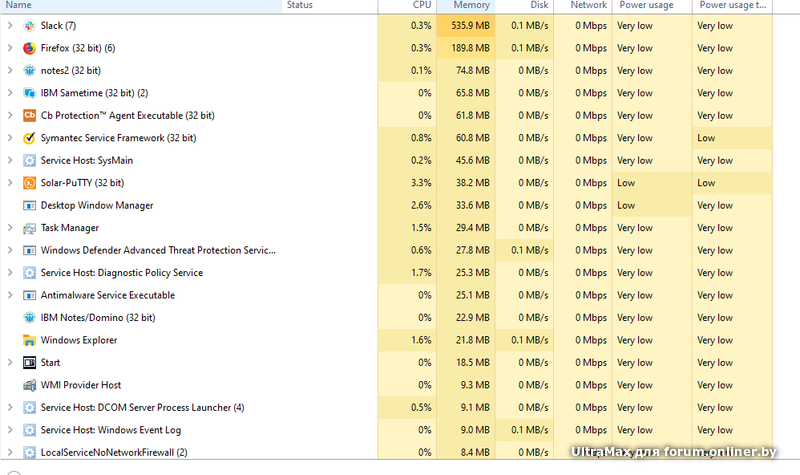The height and width of the screenshot is (475, 800).
Task: Select the Antimalware Service Executable row
Action: tap(107, 295)
